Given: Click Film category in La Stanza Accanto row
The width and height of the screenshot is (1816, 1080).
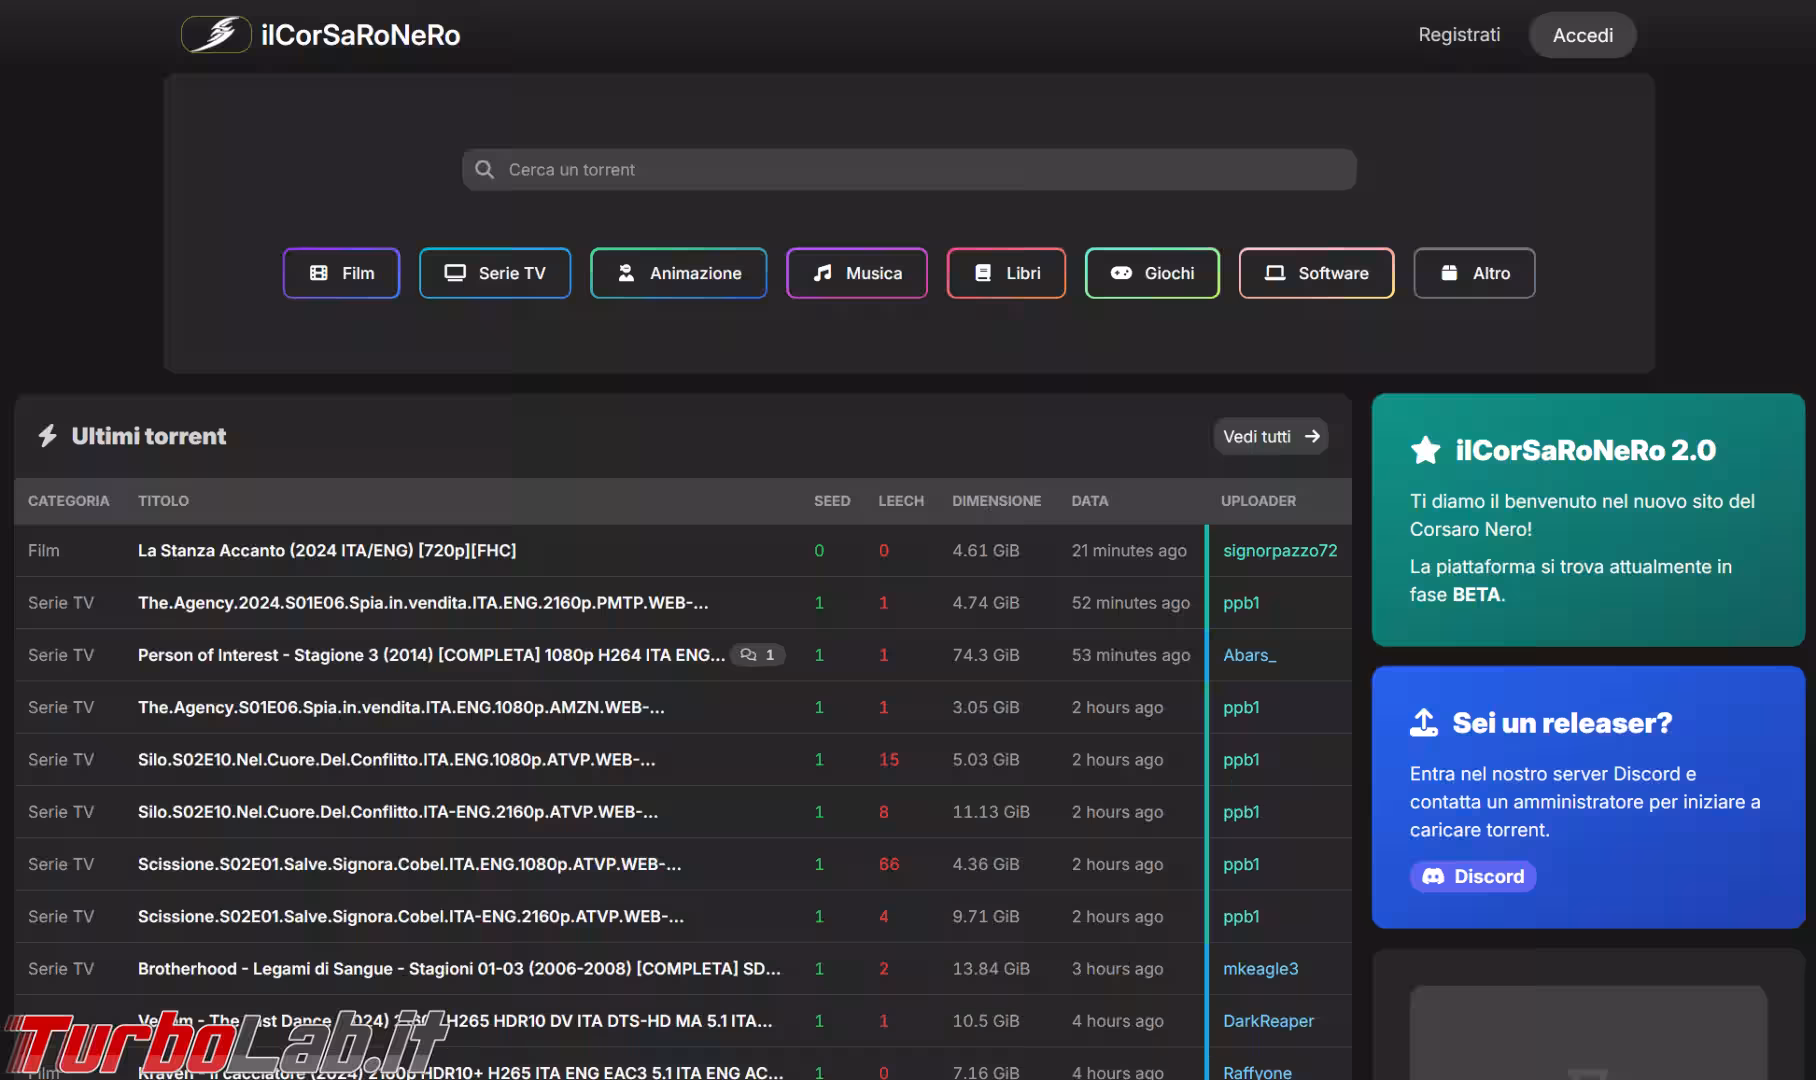Looking at the screenshot, I should click(44, 551).
